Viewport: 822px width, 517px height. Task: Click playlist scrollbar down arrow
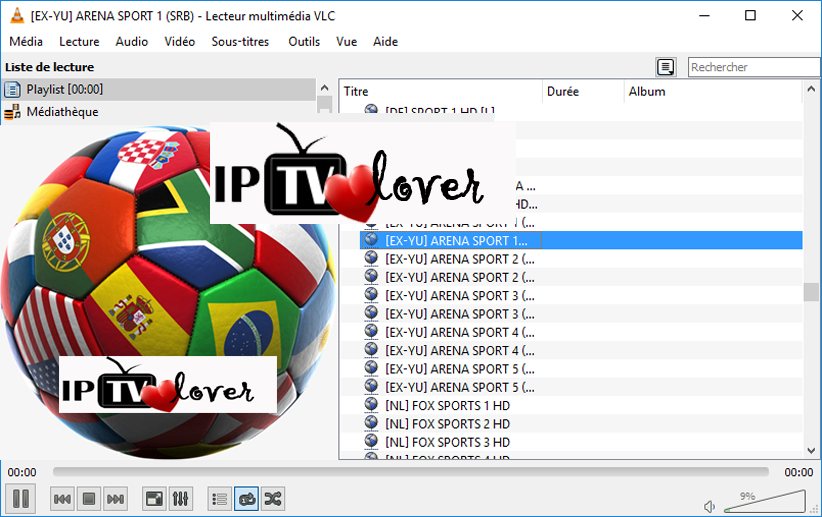click(811, 450)
